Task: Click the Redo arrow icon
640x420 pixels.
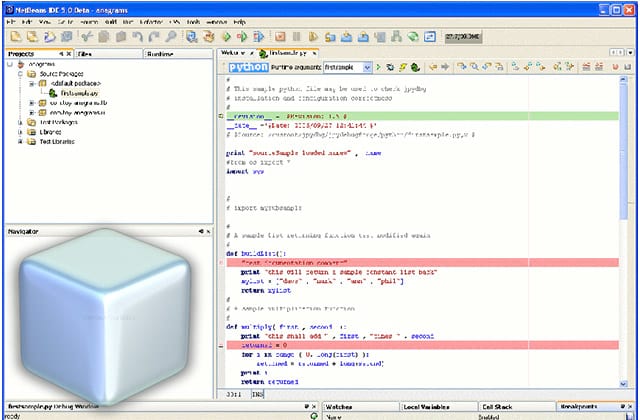Action: [x=154, y=37]
